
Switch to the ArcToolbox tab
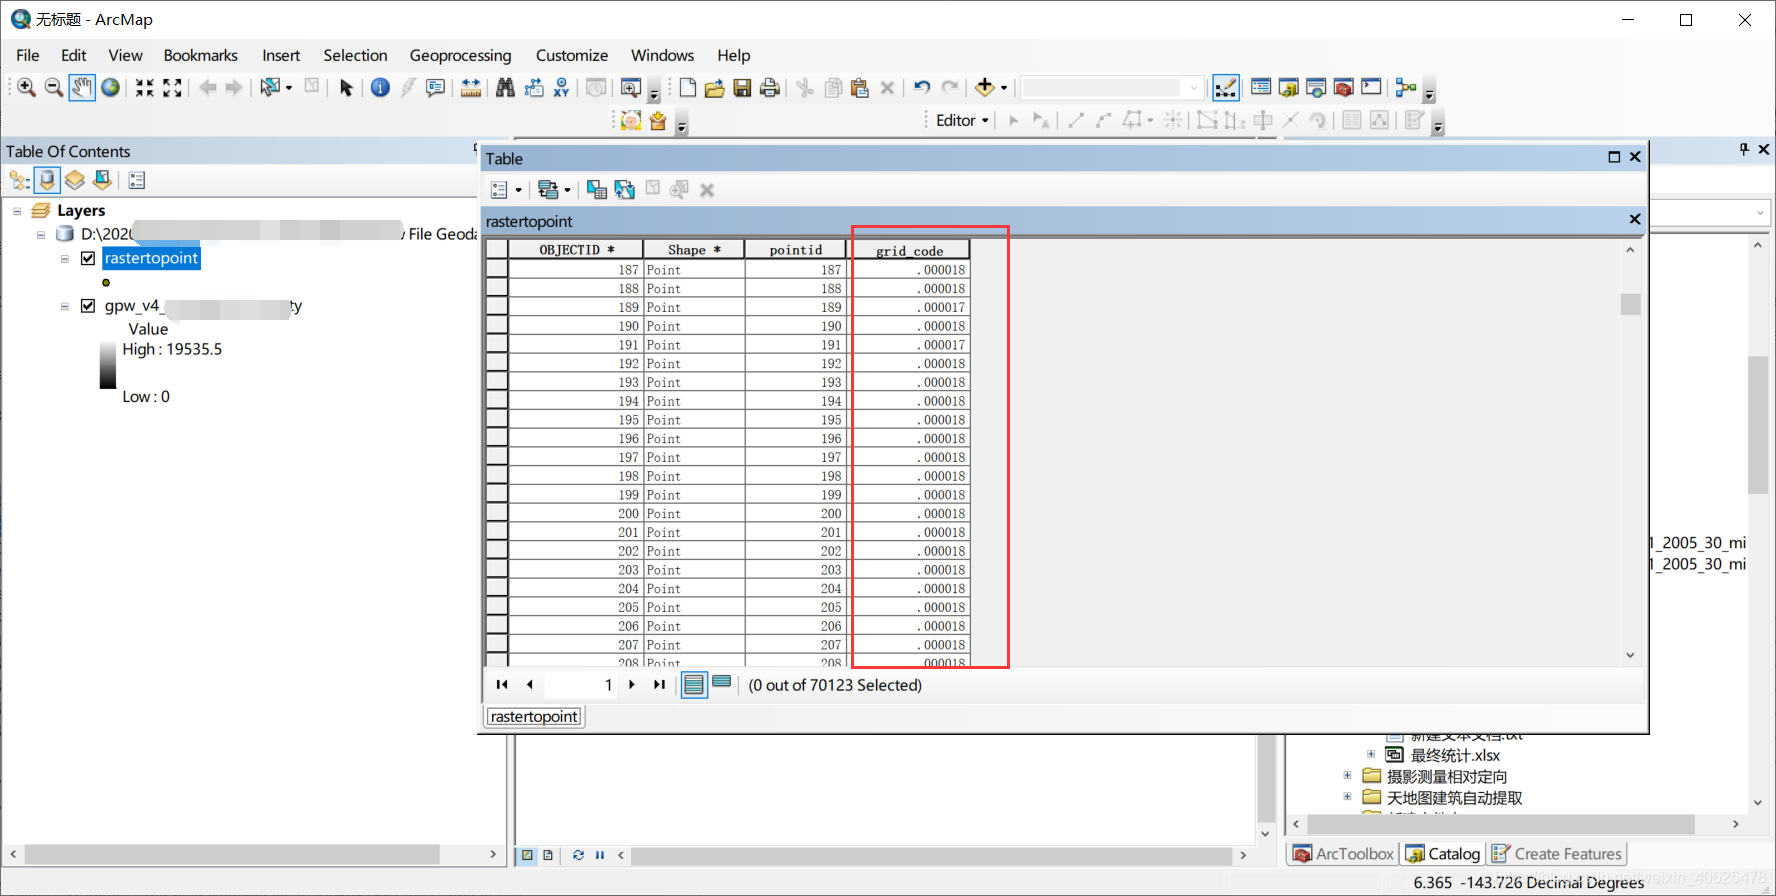1343,854
